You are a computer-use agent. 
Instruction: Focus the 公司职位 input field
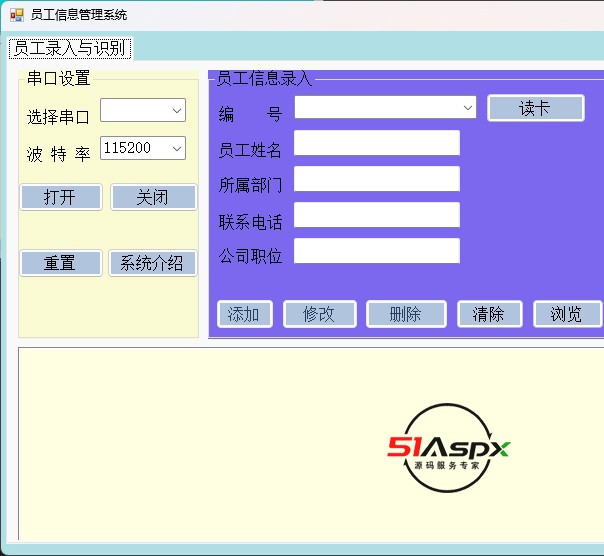pyautogui.click(x=377, y=251)
